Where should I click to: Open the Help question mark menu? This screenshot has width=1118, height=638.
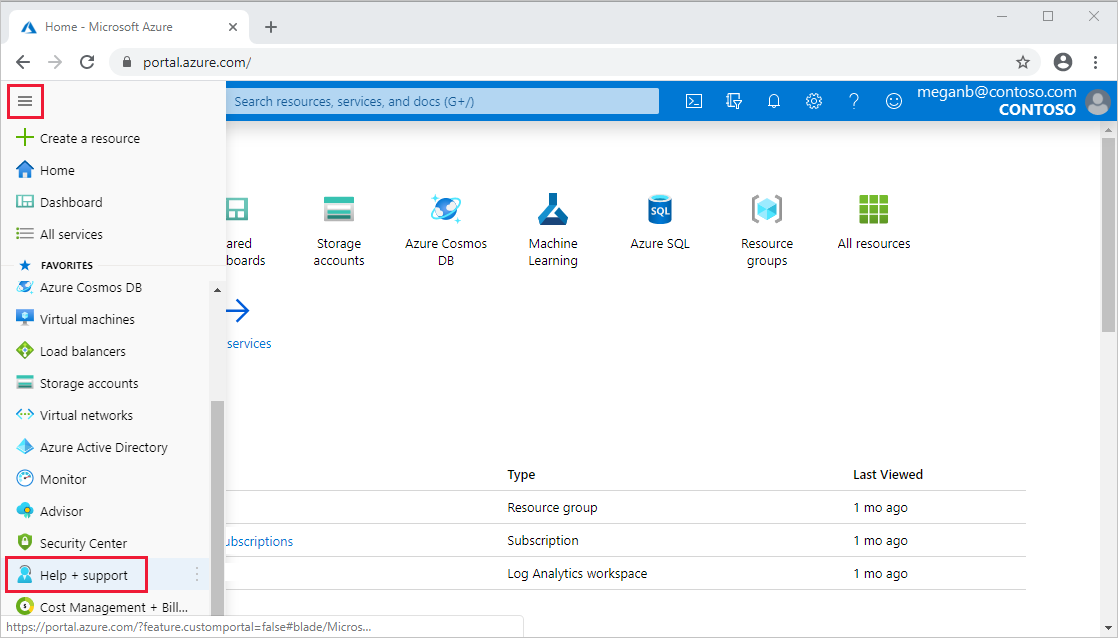(853, 101)
